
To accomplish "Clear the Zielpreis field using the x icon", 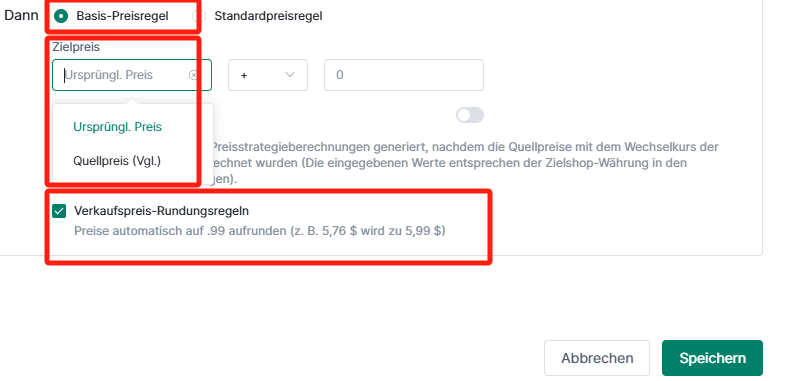I will 193,75.
